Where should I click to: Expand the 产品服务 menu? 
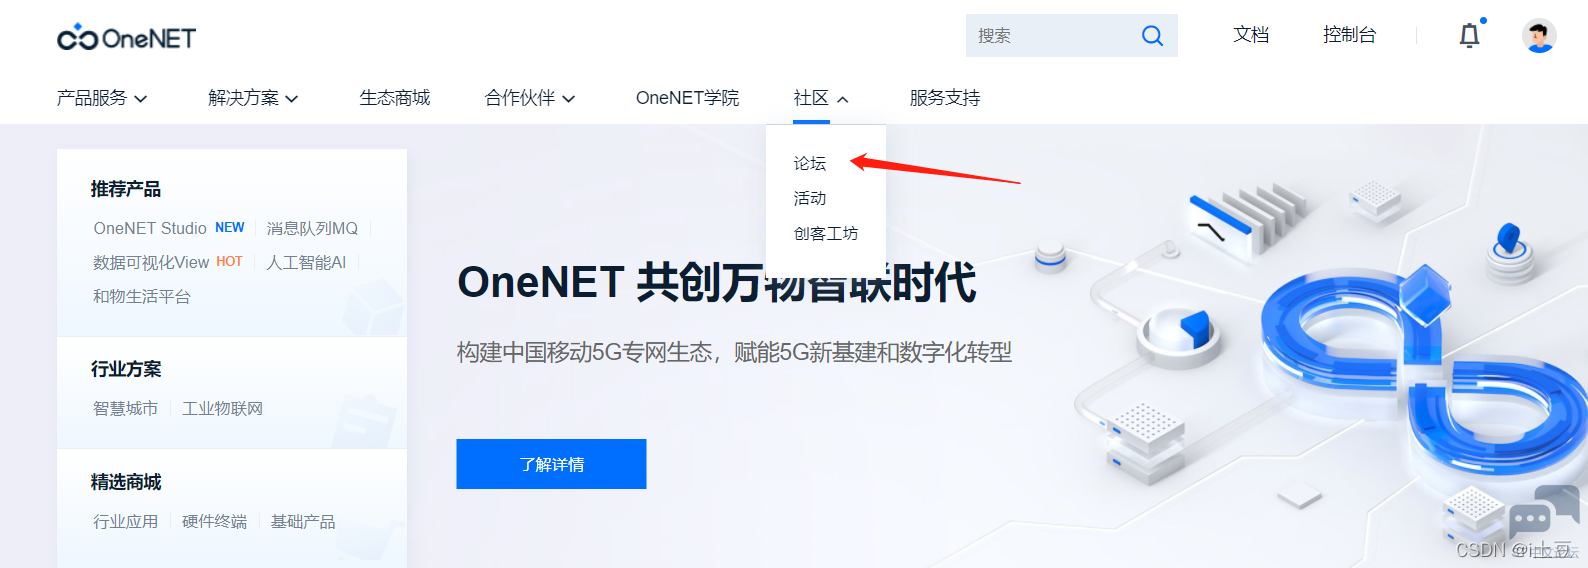(x=102, y=98)
